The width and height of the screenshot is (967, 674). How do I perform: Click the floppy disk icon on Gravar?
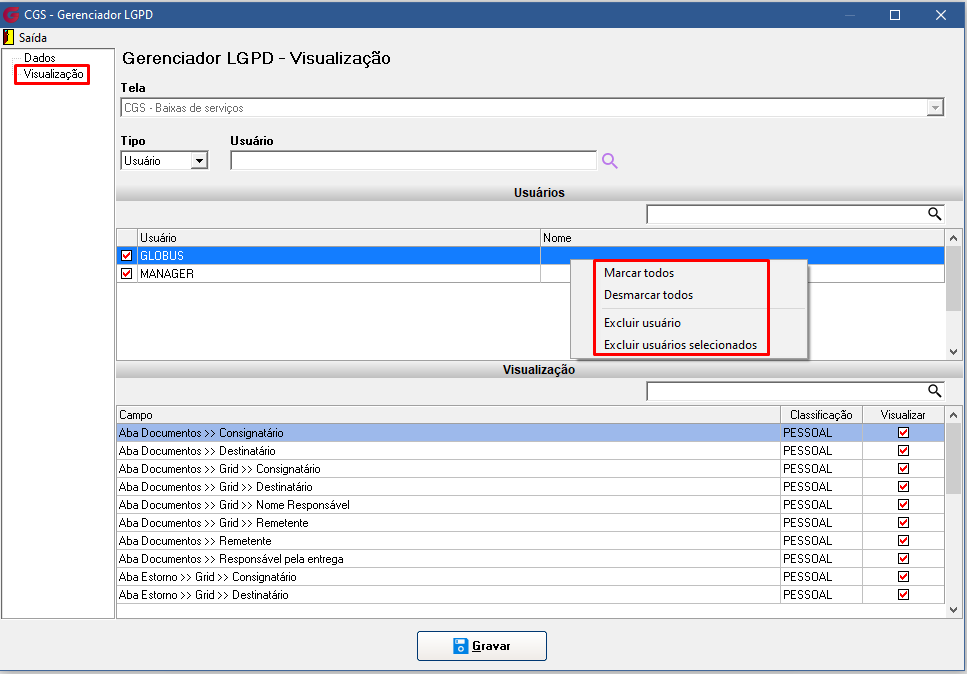pyautogui.click(x=460, y=646)
